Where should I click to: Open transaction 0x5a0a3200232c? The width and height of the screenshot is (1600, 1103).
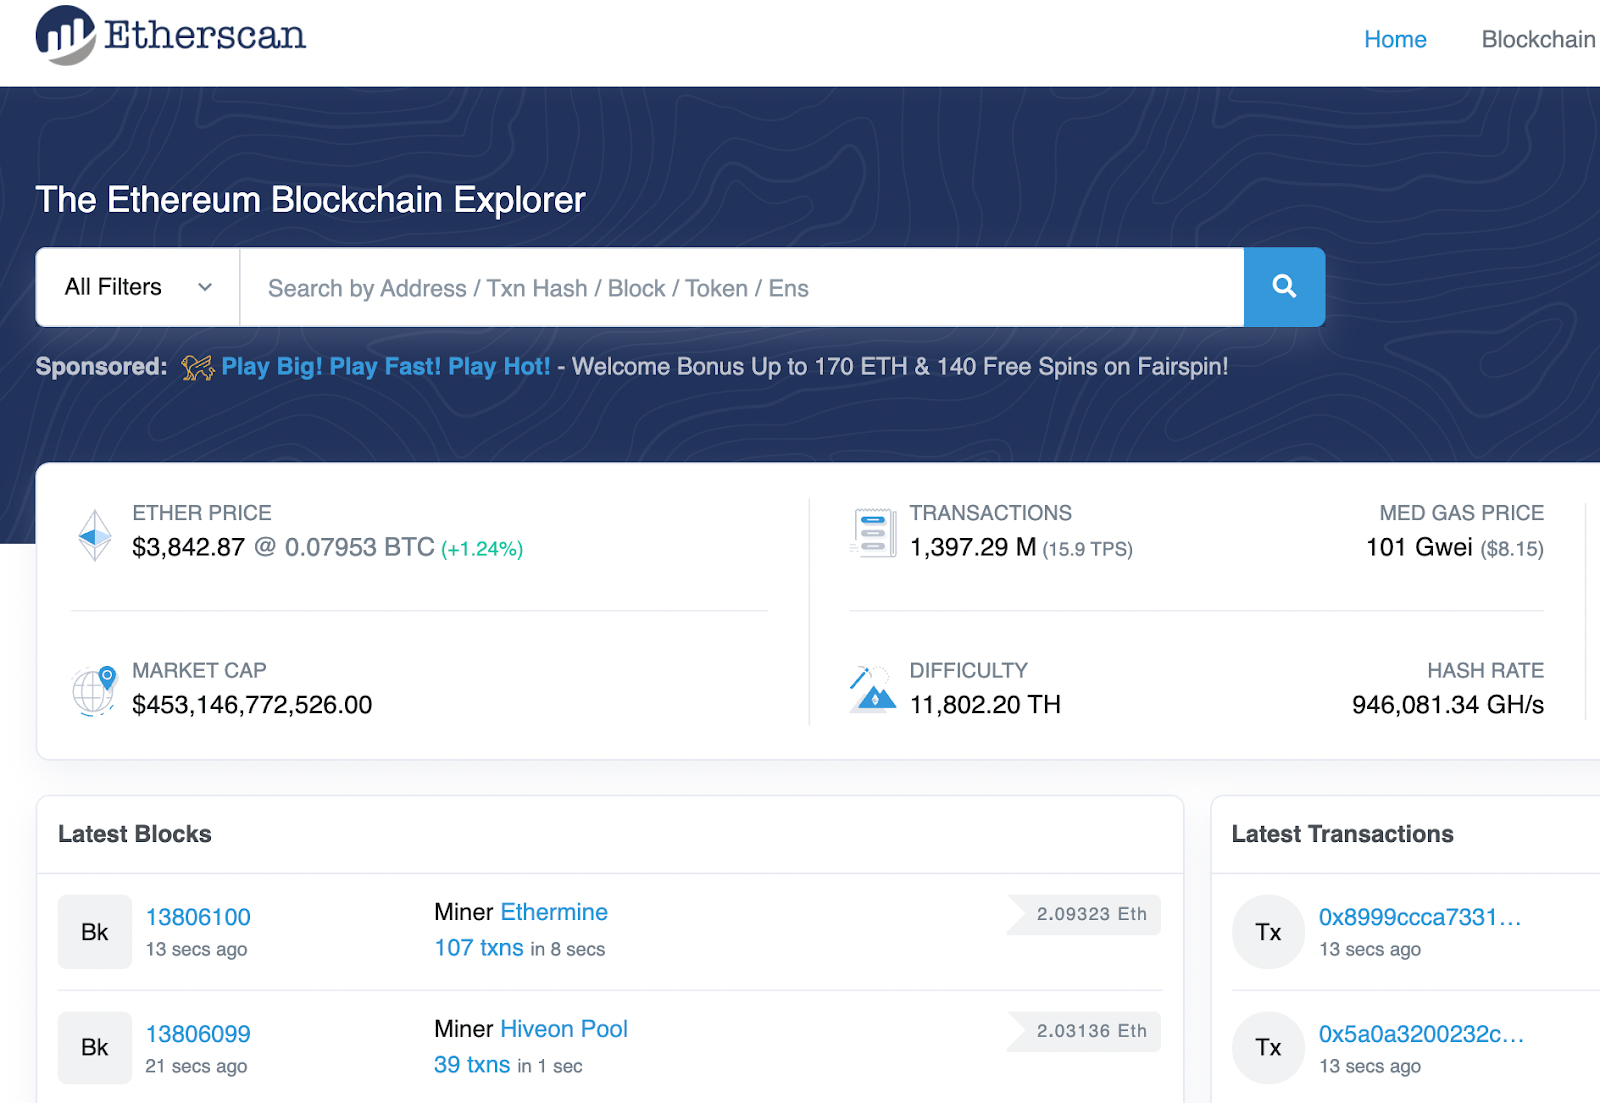[x=1421, y=1034]
